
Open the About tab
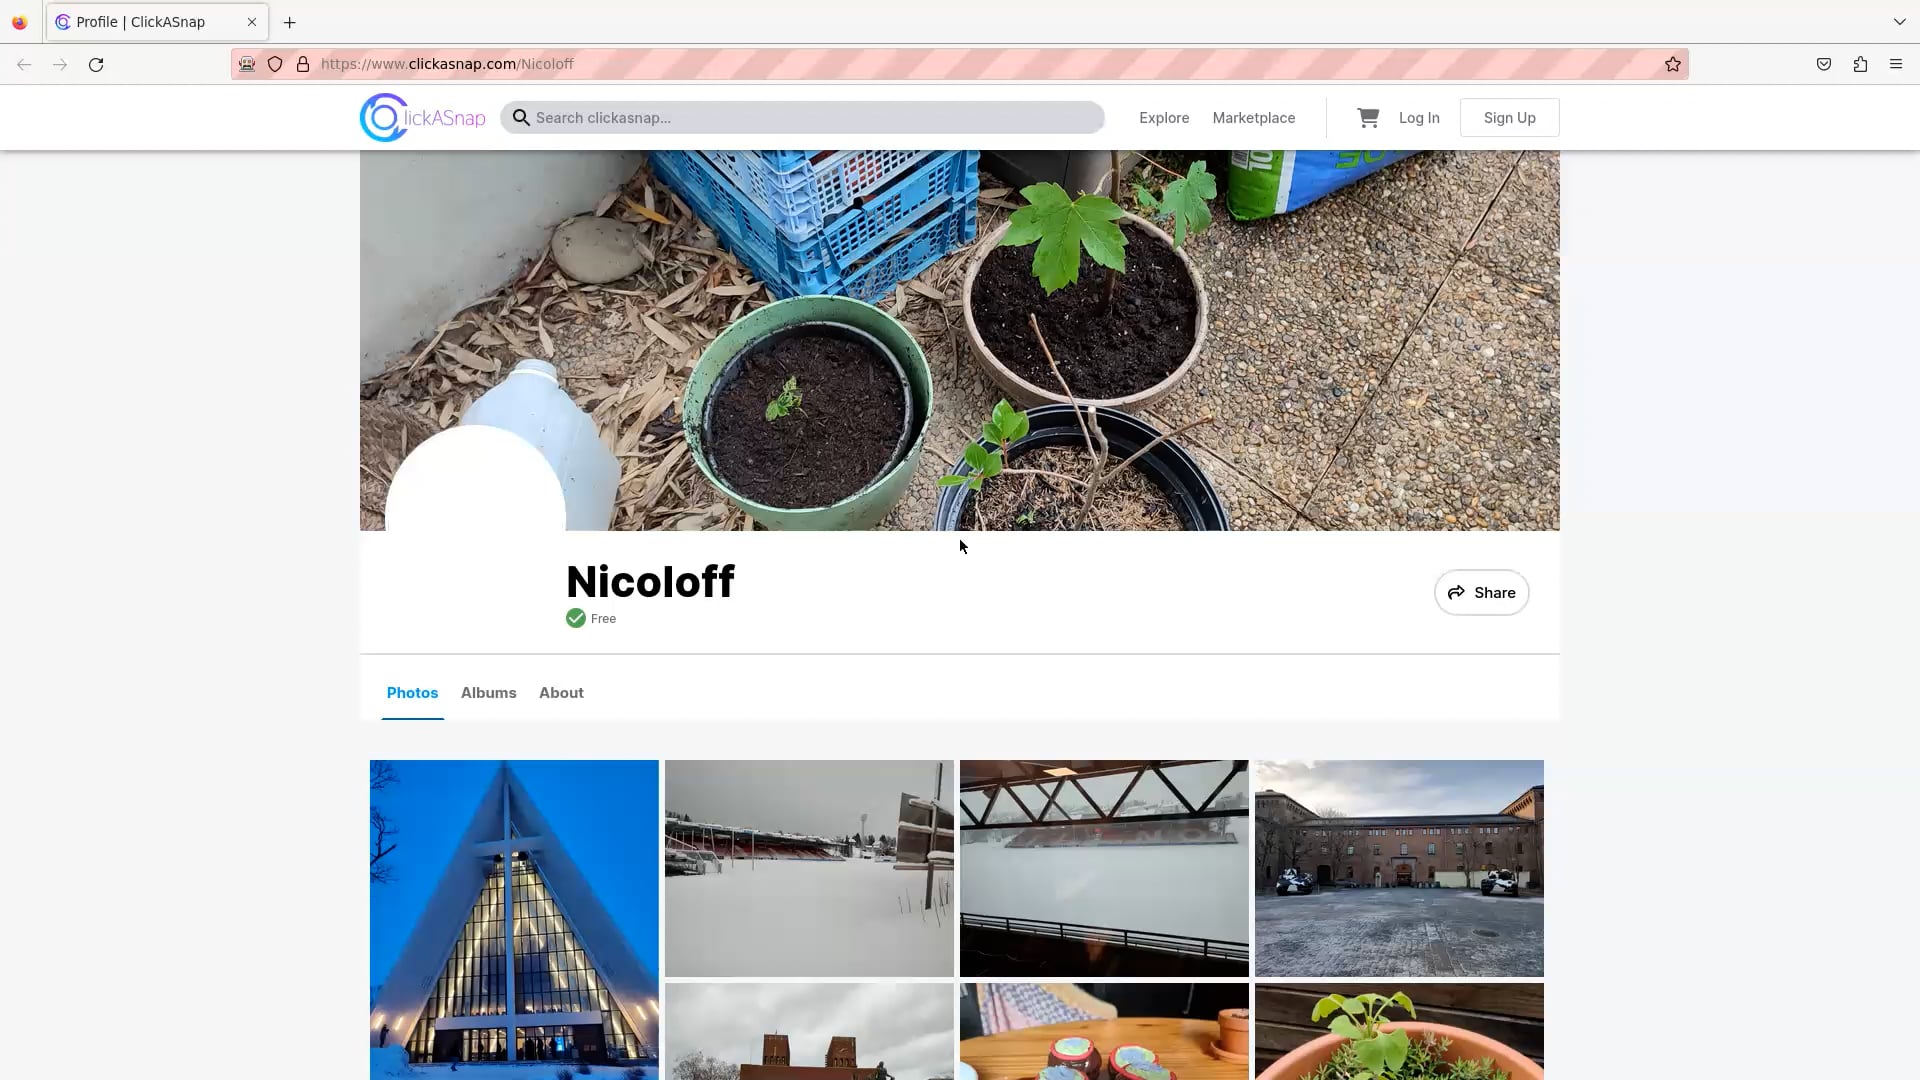[x=561, y=693]
